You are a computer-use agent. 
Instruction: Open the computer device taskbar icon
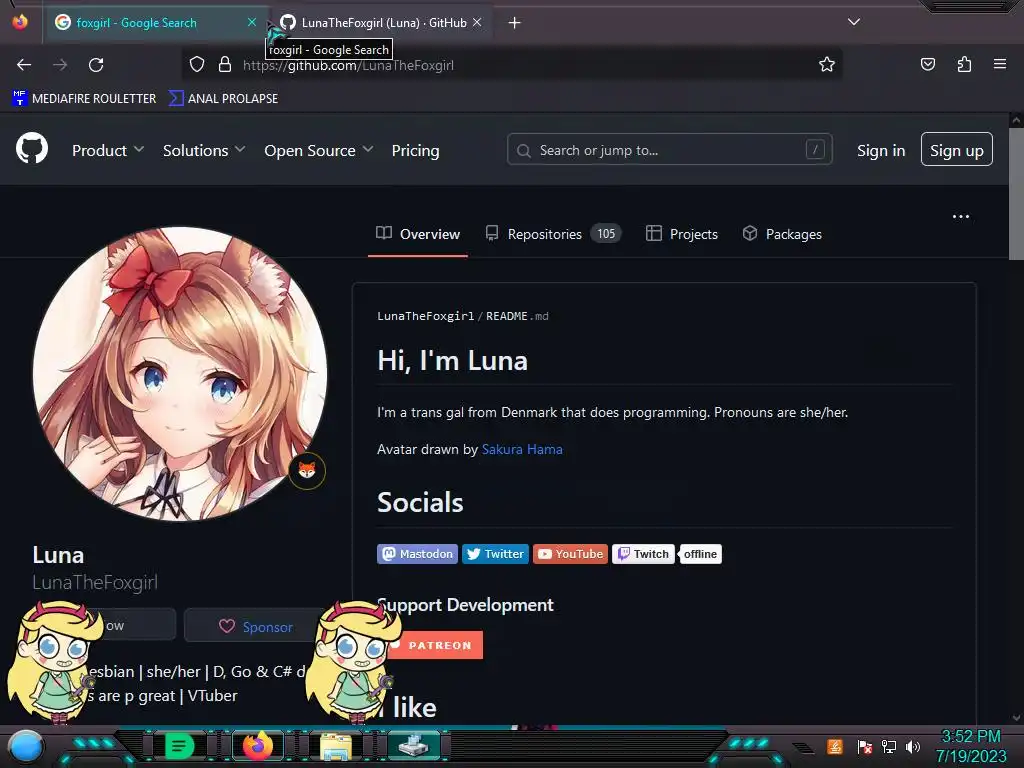(414, 746)
